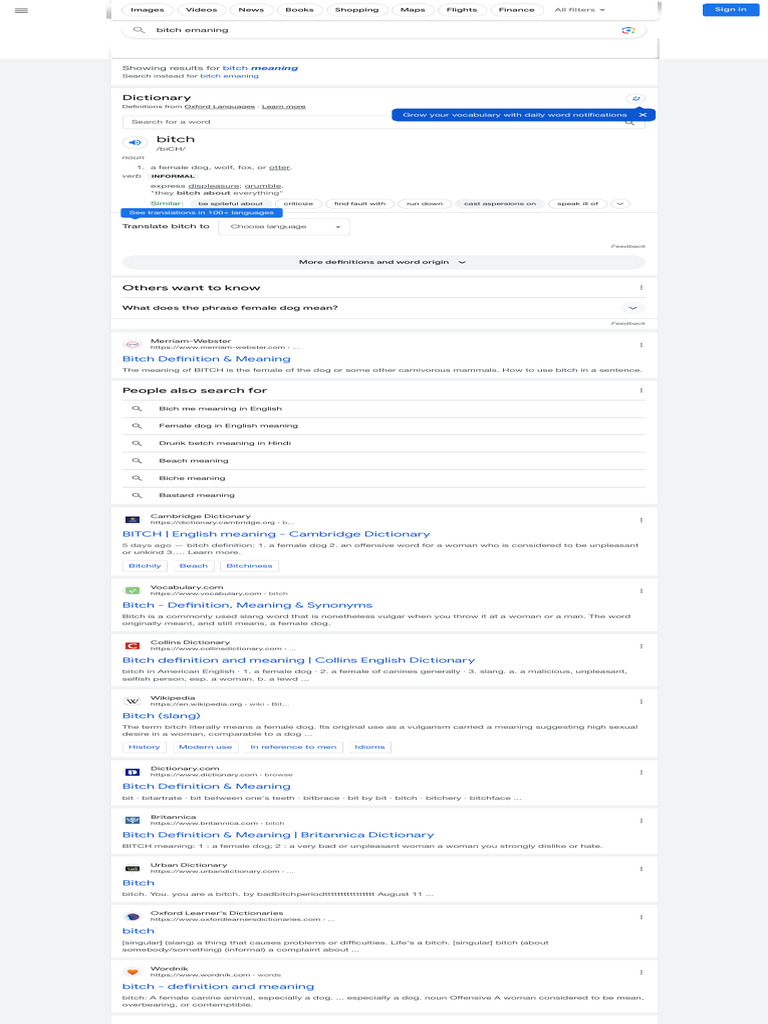Click the magnifier icon in search box
Image resolution: width=768 pixels, height=1024 pixels.
coord(139,30)
